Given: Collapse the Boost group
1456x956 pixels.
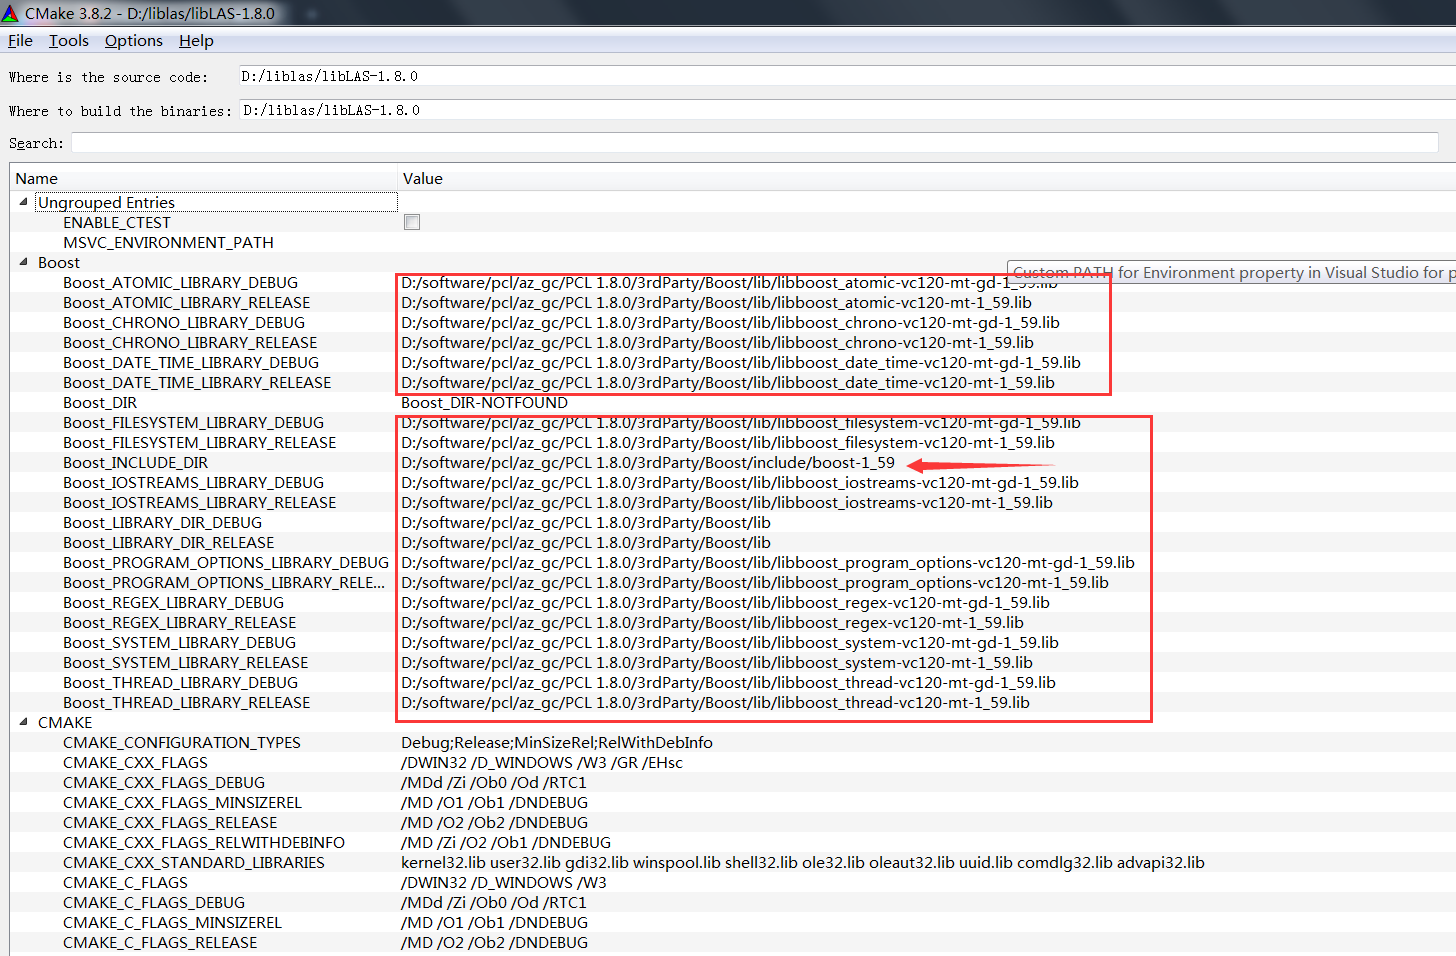Looking at the screenshot, I should 23,262.
